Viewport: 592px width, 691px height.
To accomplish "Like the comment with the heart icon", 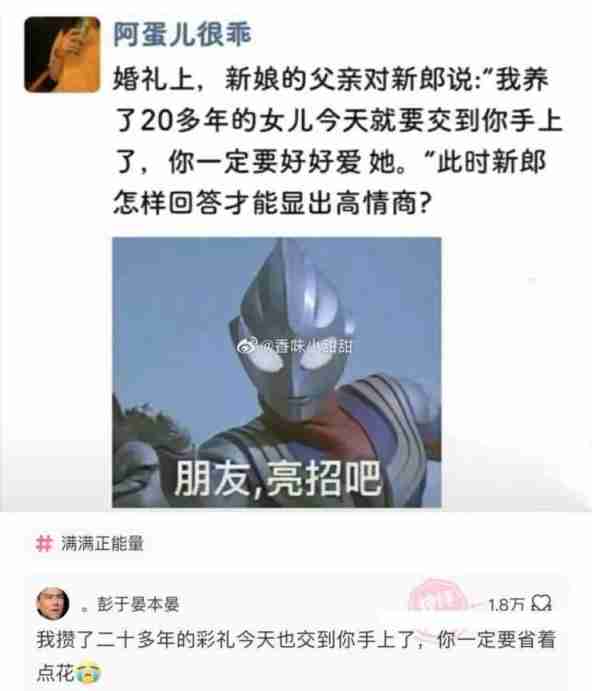I will (541, 603).
